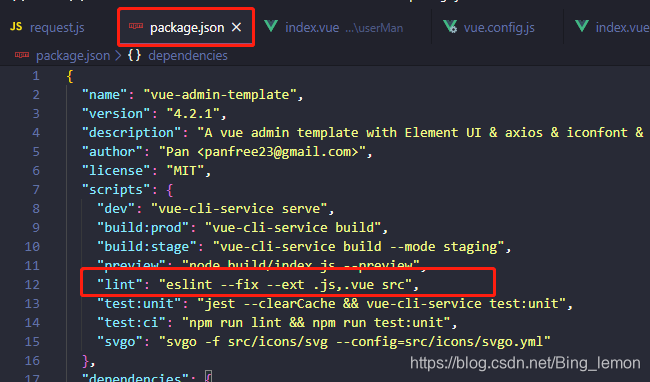Click the "build:stage" script key
This screenshot has width=650, height=382.
147,247
